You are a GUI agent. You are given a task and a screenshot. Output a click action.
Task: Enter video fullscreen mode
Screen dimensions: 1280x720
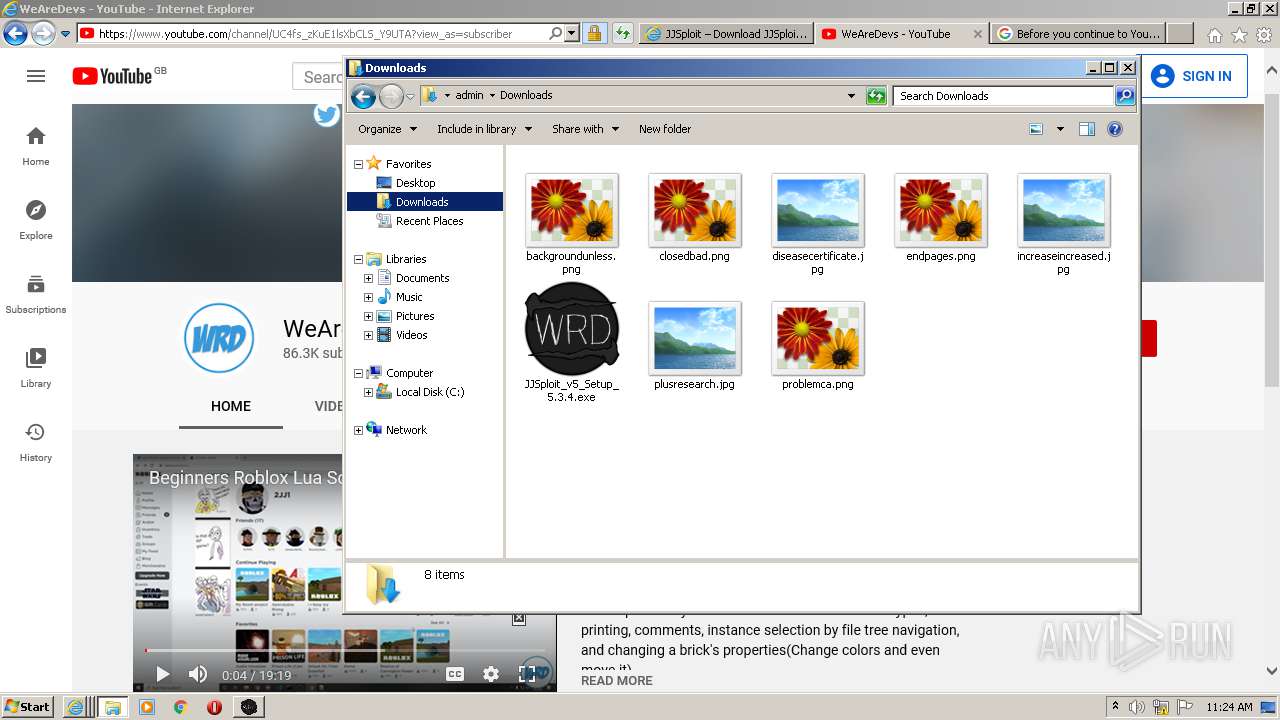coord(527,674)
